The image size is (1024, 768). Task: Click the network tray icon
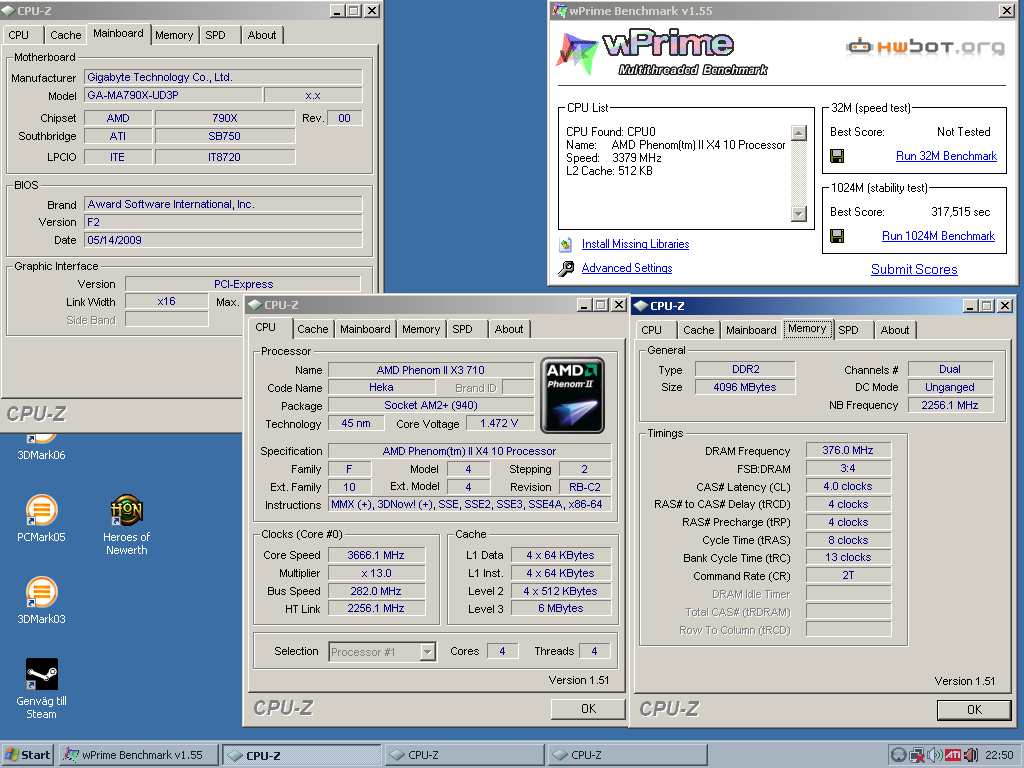(x=917, y=755)
